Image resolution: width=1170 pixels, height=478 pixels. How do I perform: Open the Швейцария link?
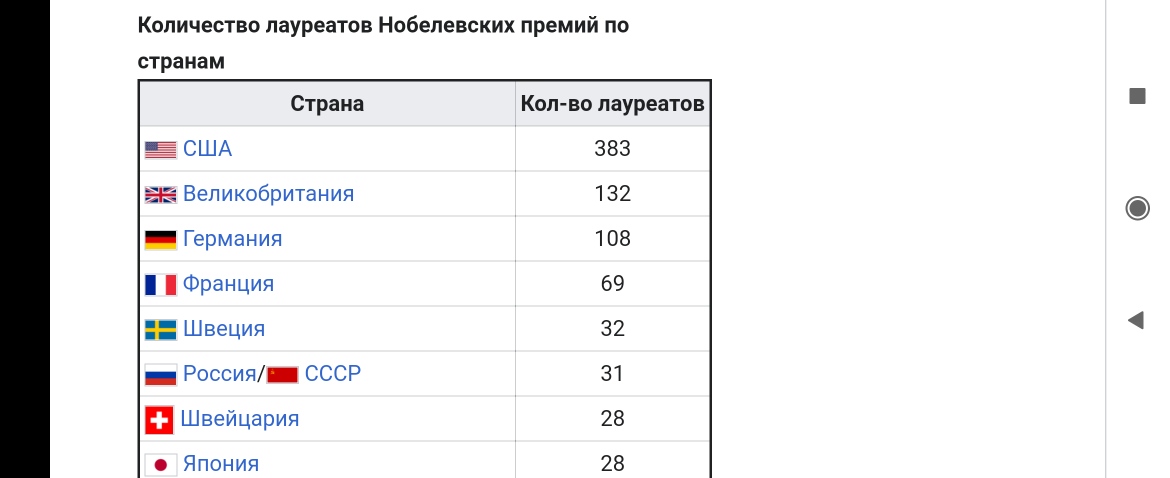pos(240,419)
